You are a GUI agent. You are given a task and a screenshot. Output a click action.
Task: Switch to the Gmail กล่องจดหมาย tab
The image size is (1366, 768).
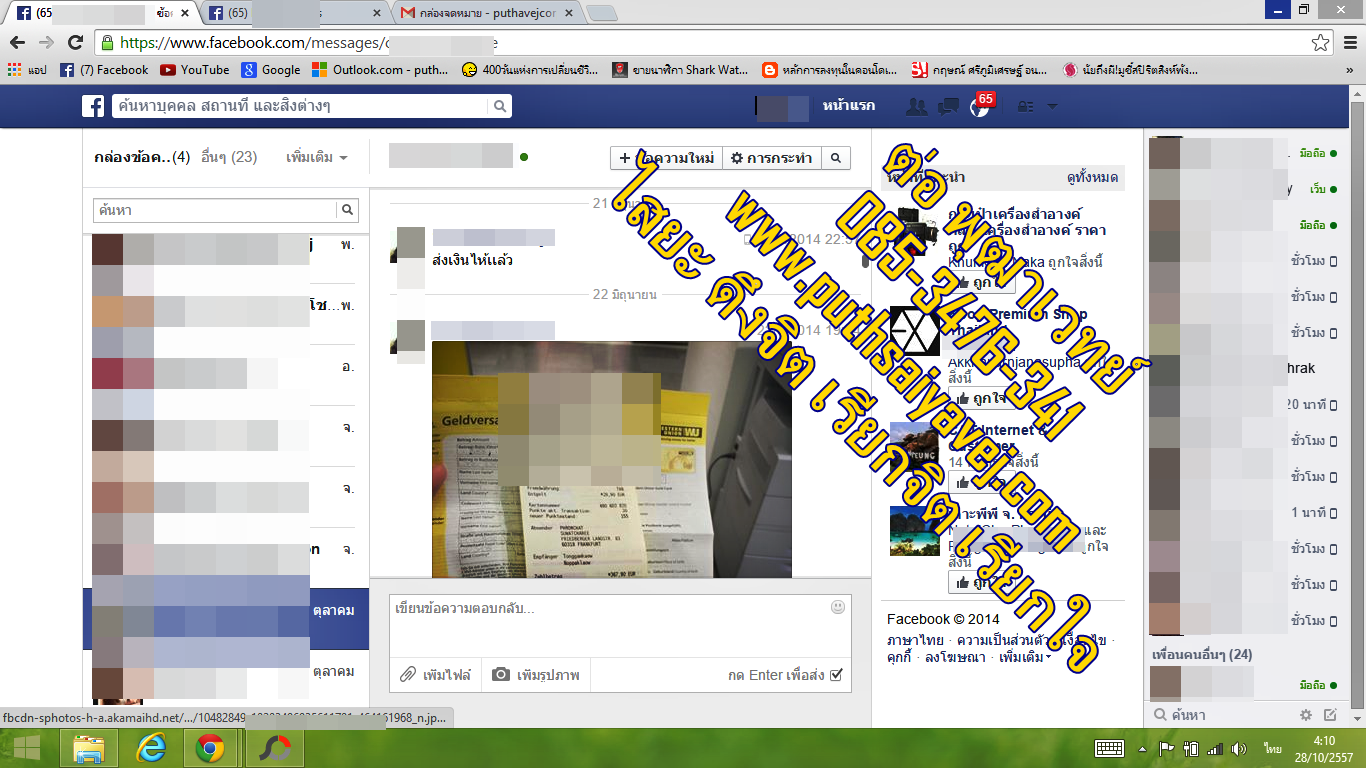pyautogui.click(x=486, y=13)
